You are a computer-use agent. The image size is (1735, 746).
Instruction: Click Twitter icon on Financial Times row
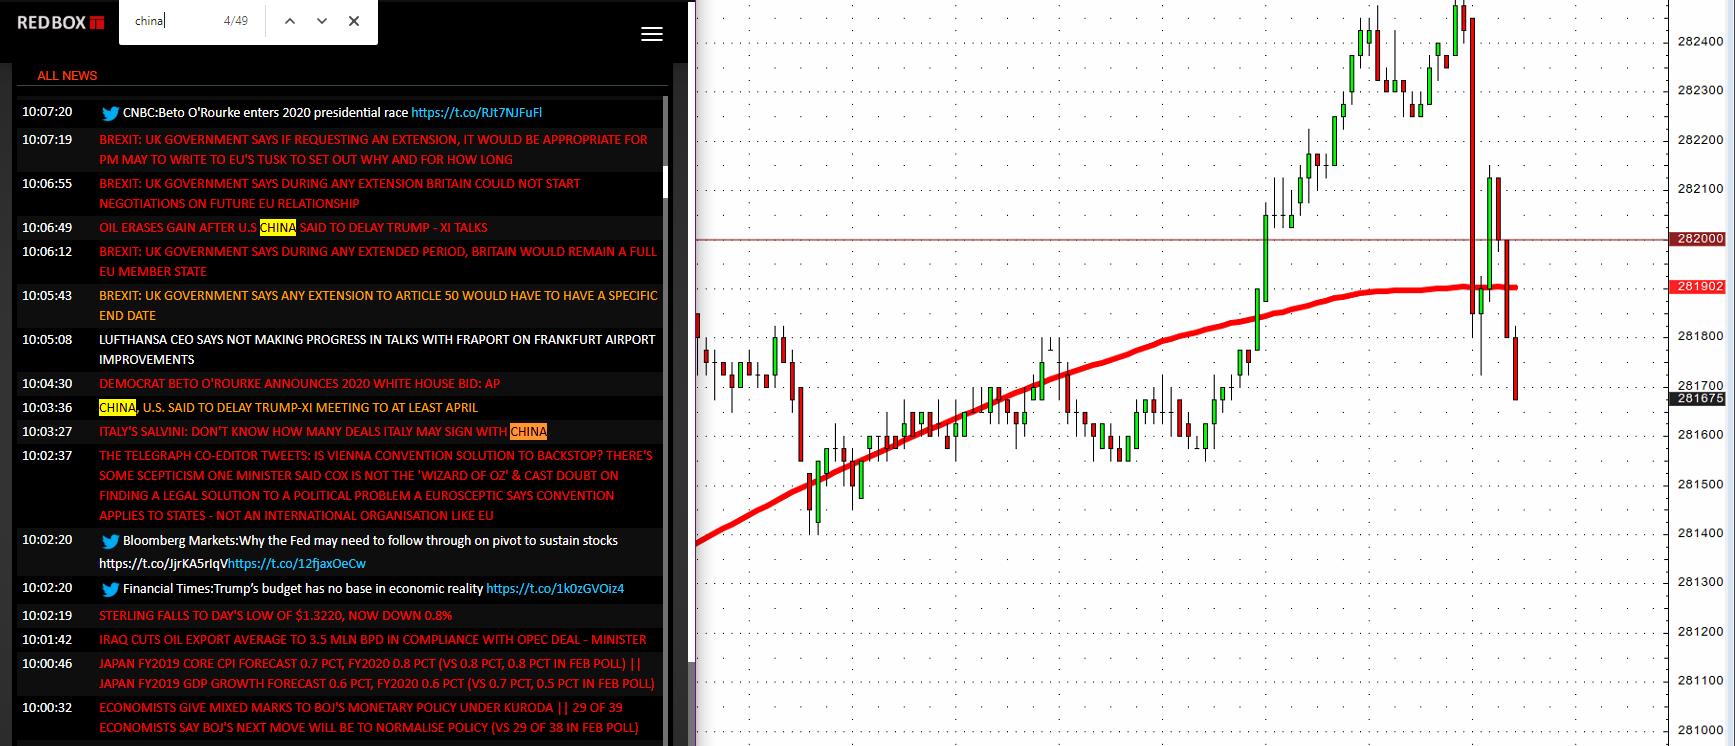(x=110, y=589)
